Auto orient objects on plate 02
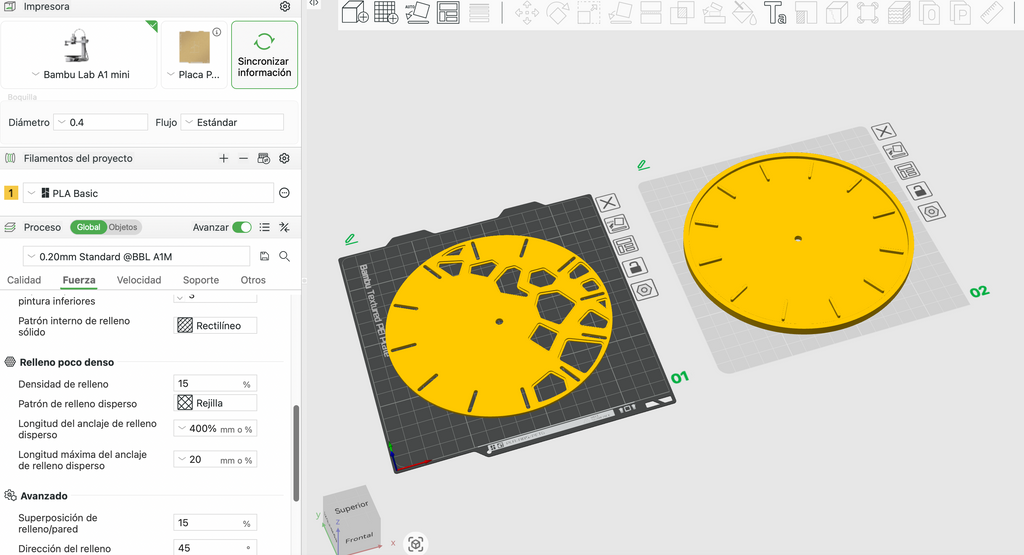This screenshot has height=555, width=1024. (x=895, y=151)
